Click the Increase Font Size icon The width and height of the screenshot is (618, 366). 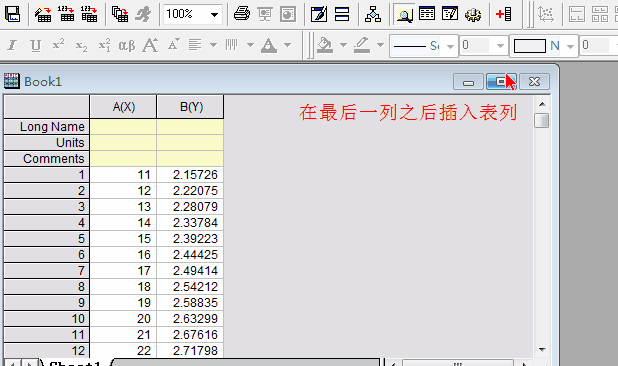[x=150, y=45]
